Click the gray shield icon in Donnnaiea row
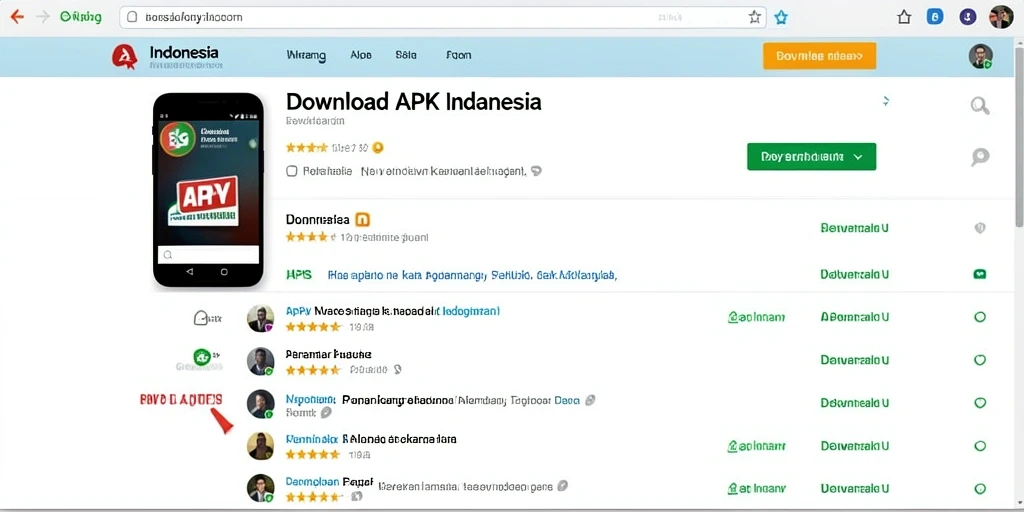Screen dimensions: 1024x512 coord(980,228)
